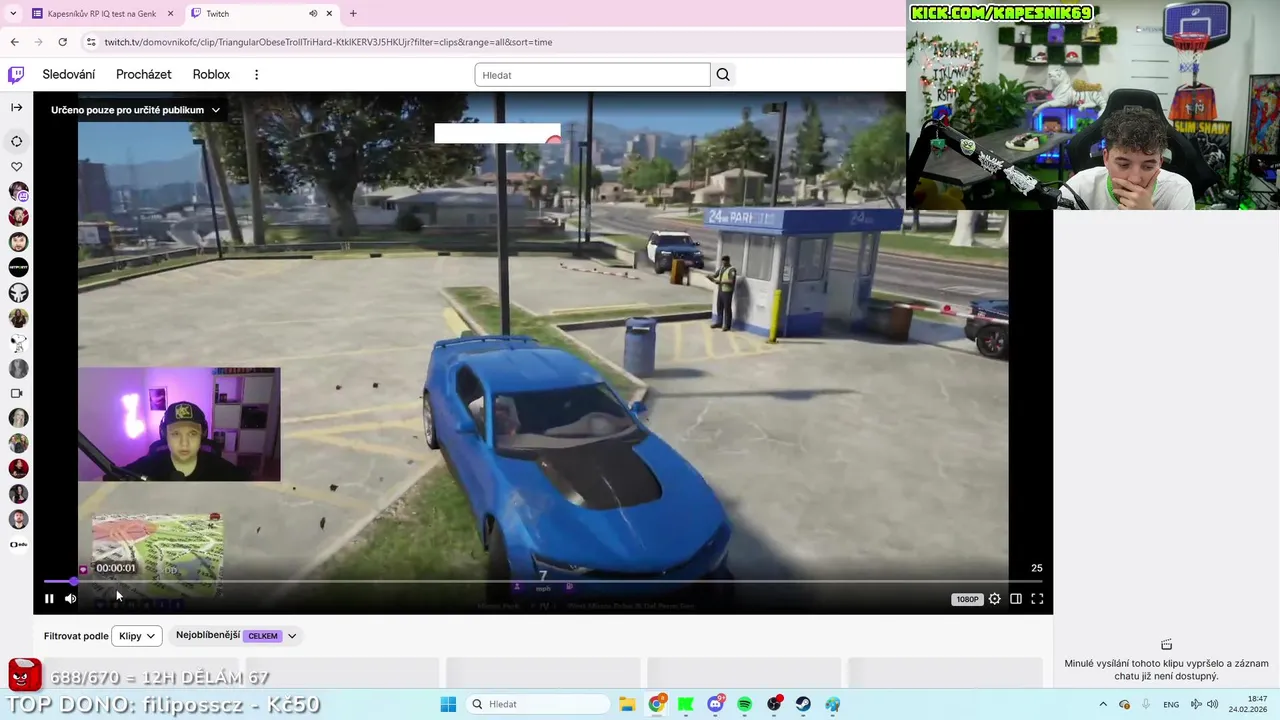1280x720 pixels.
Task: Open Steam from taskbar
Action: click(803, 705)
